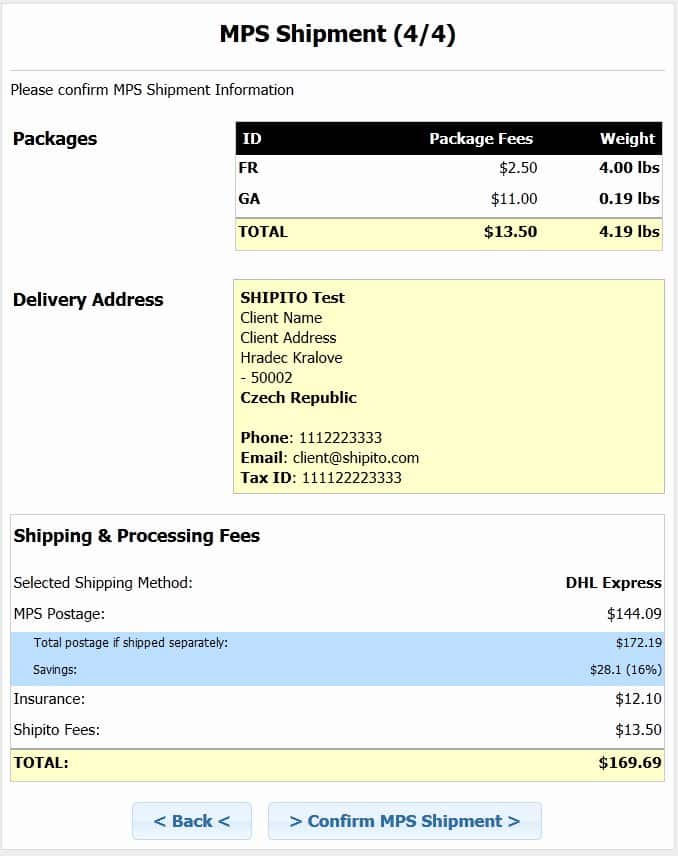This screenshot has width=678, height=856.
Task: Click the Tax ID value 111122223333
Action: [351, 477]
